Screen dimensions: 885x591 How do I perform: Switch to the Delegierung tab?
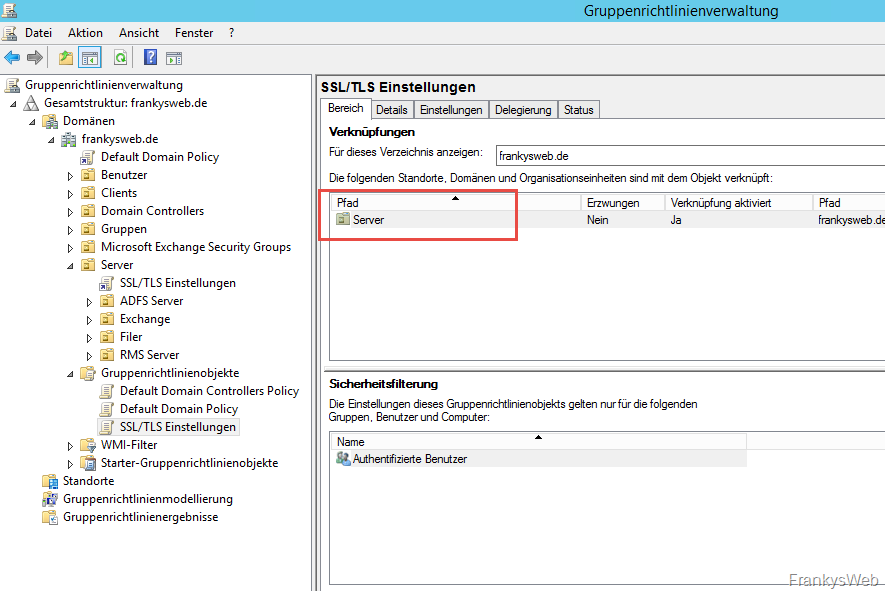523,110
